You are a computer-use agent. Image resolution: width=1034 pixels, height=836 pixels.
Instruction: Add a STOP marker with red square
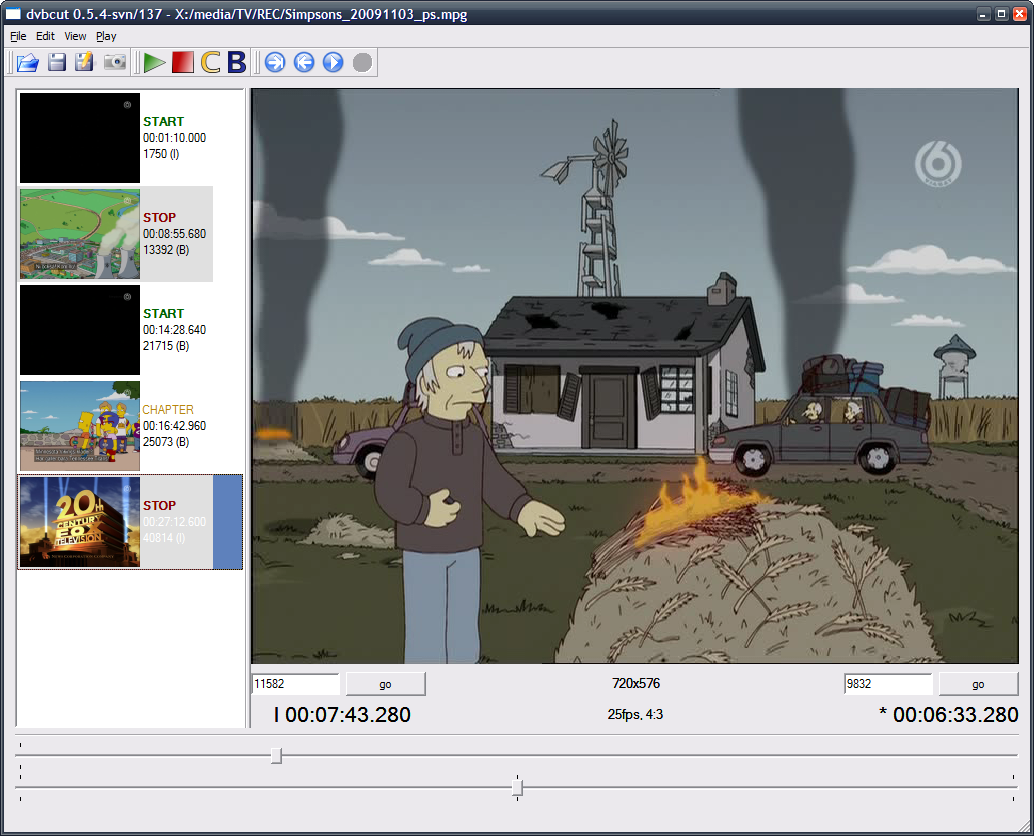click(182, 63)
